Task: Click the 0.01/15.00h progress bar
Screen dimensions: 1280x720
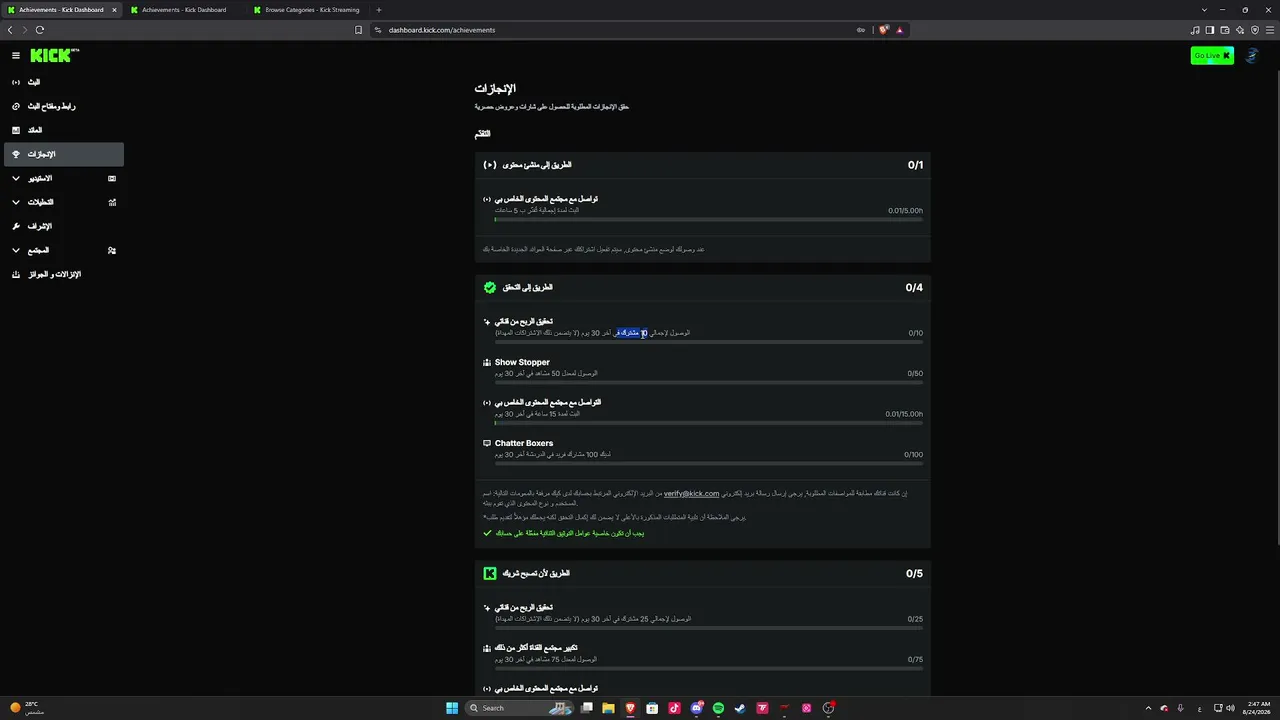Action: coord(709,423)
